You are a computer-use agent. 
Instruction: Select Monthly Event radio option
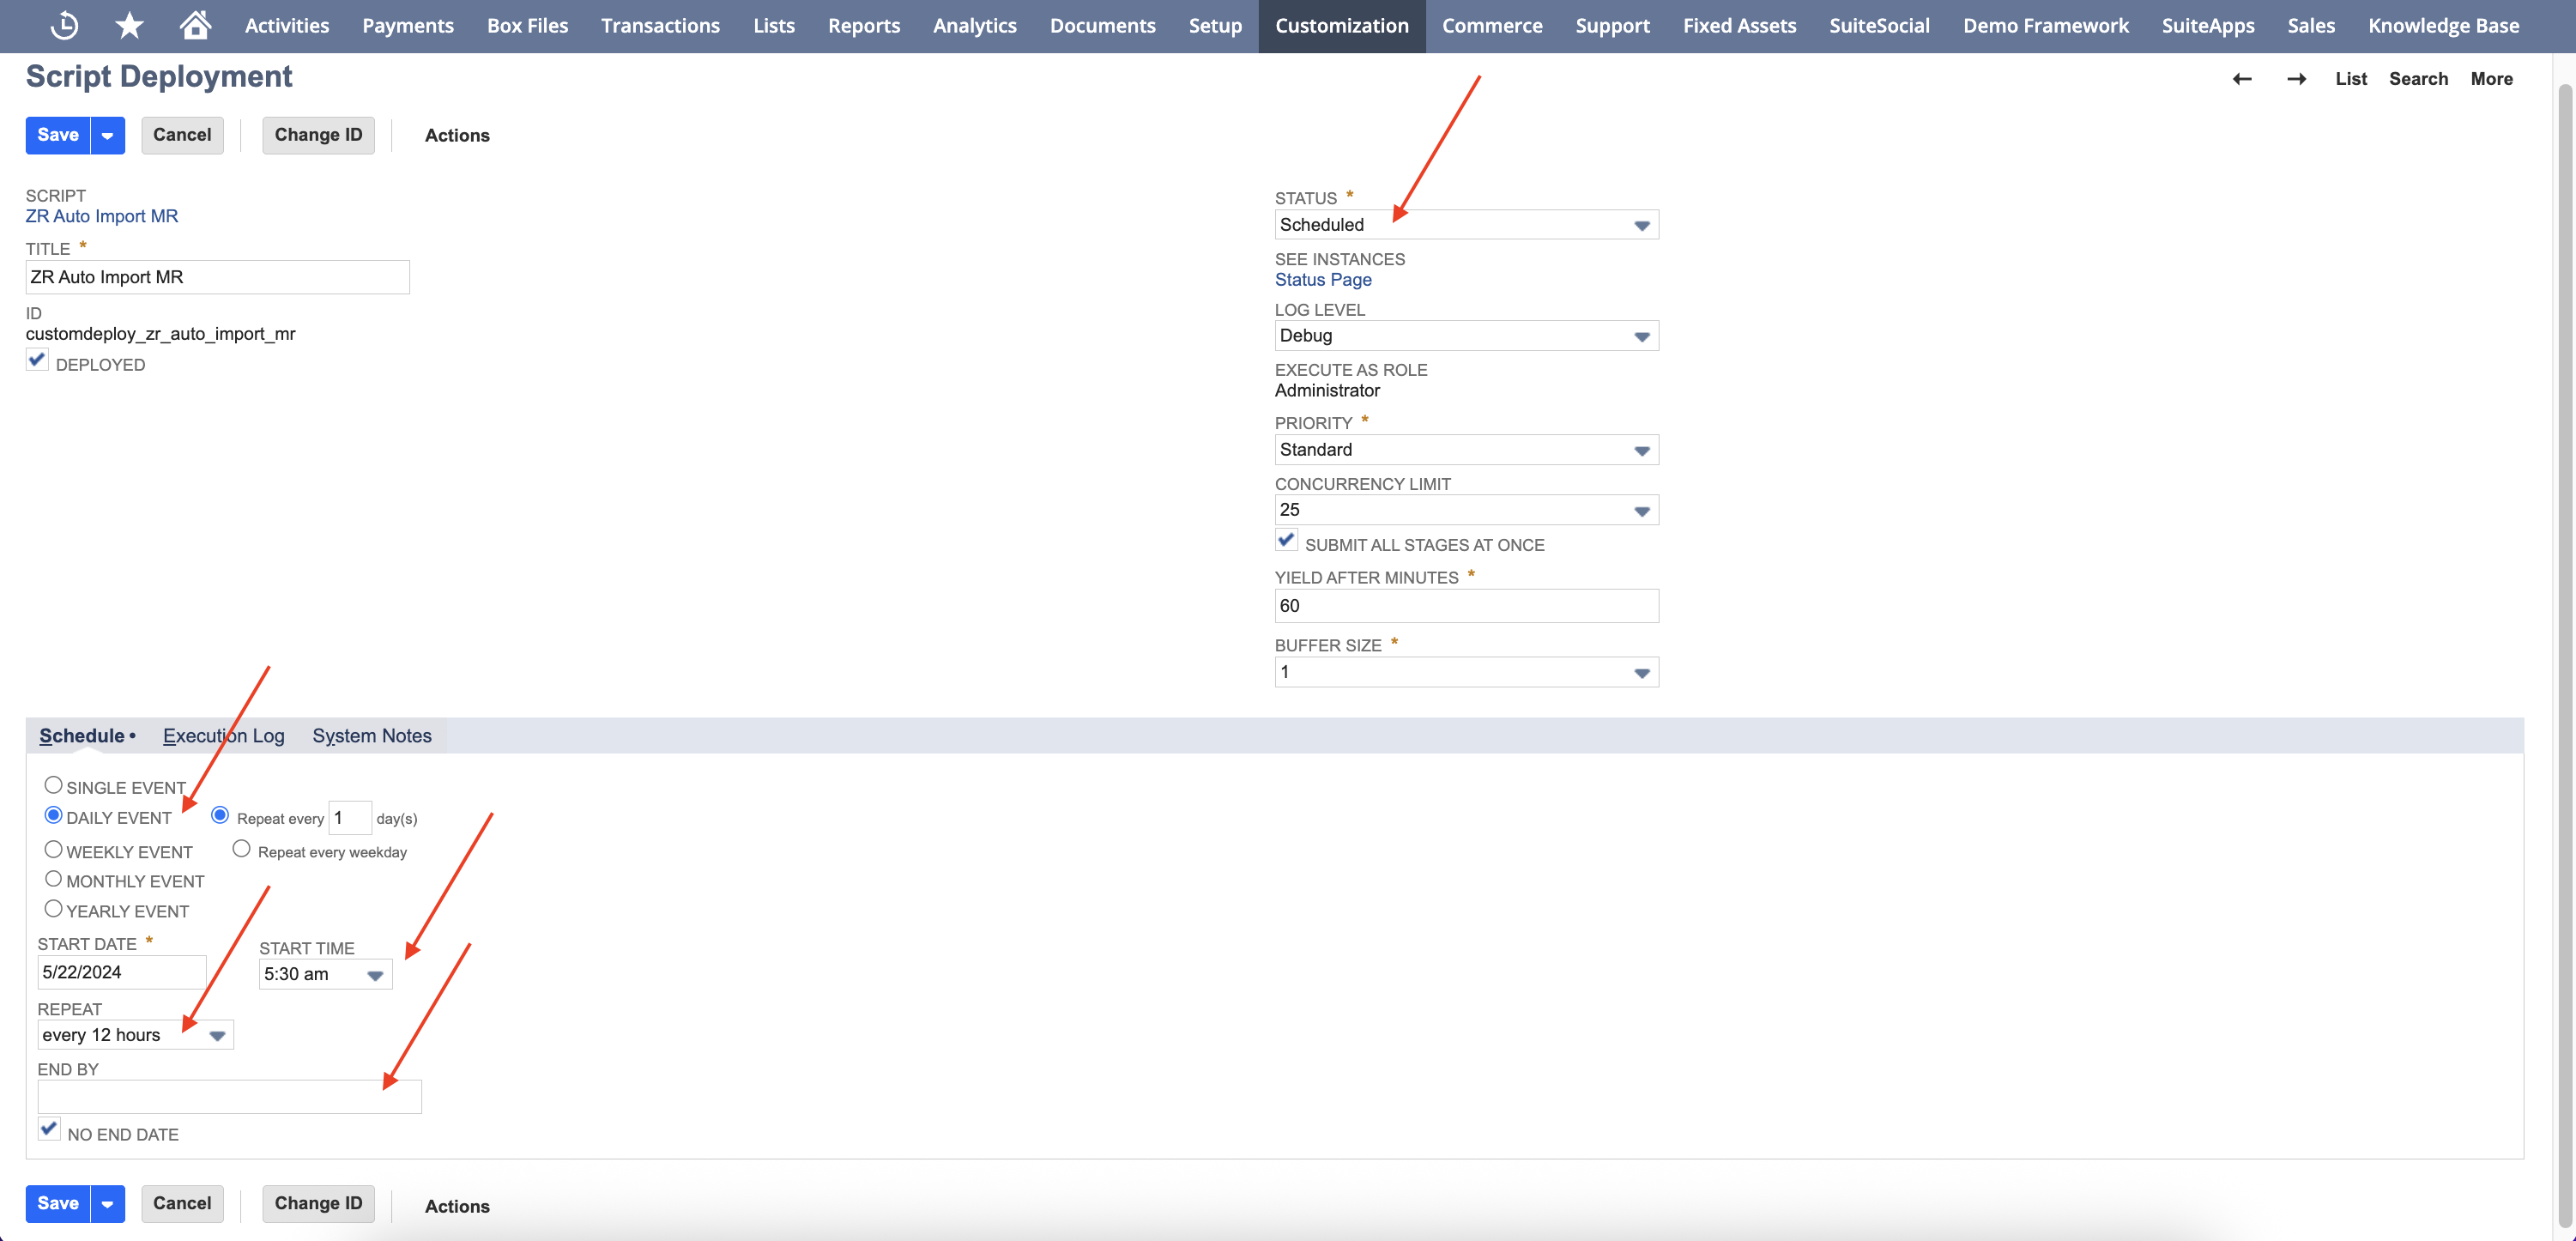[x=54, y=880]
